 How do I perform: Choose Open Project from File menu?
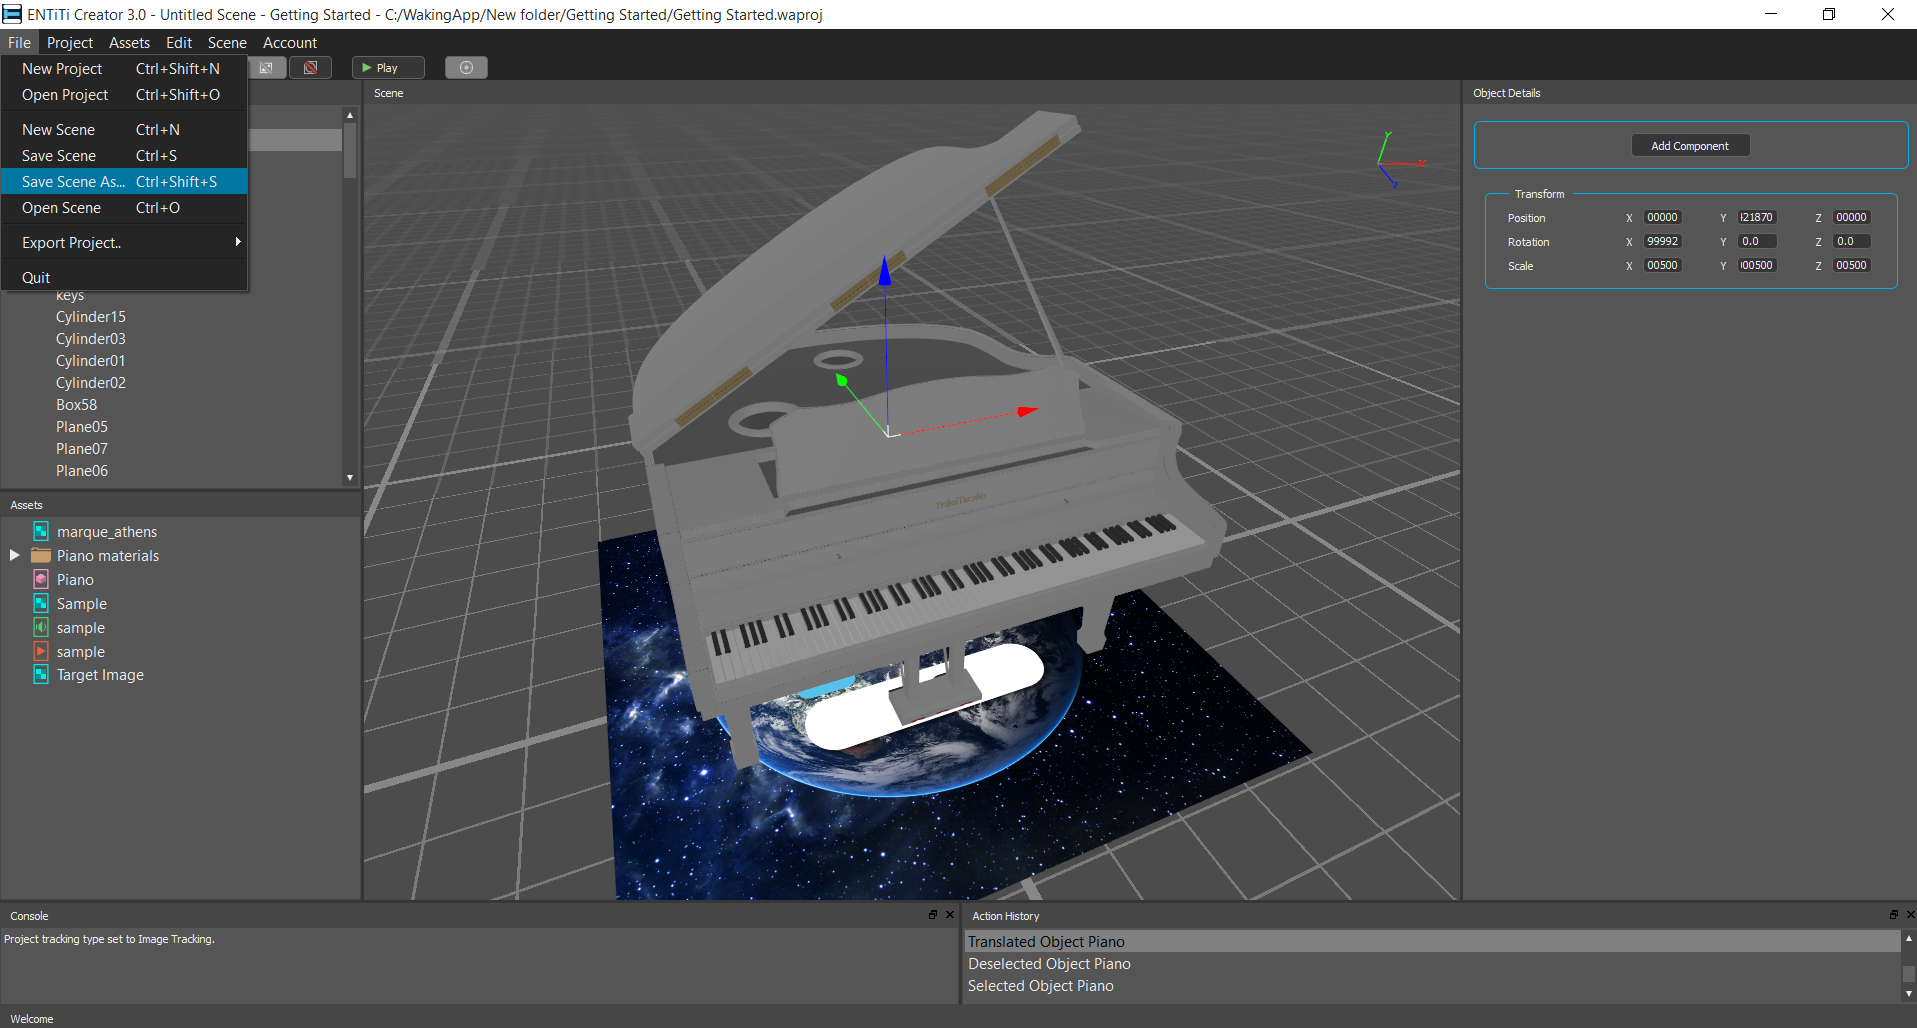(x=124, y=94)
